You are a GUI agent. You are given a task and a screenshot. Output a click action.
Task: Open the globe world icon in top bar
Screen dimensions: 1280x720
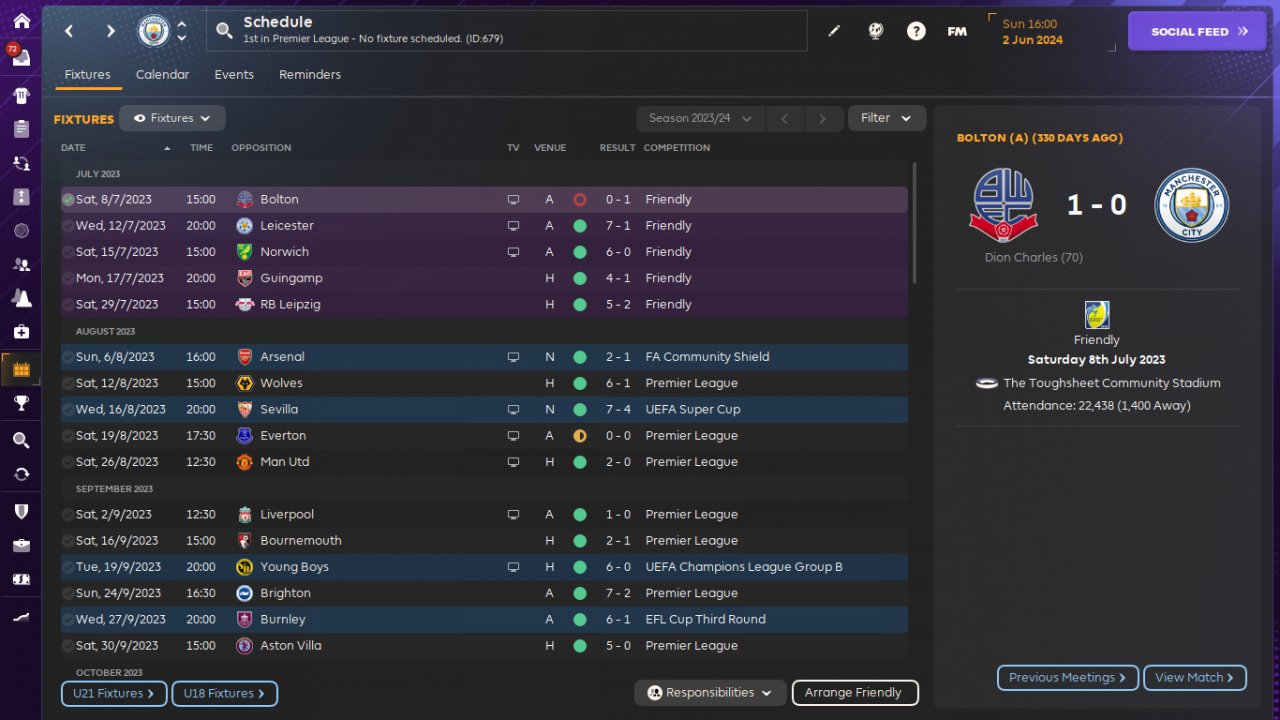tap(875, 31)
